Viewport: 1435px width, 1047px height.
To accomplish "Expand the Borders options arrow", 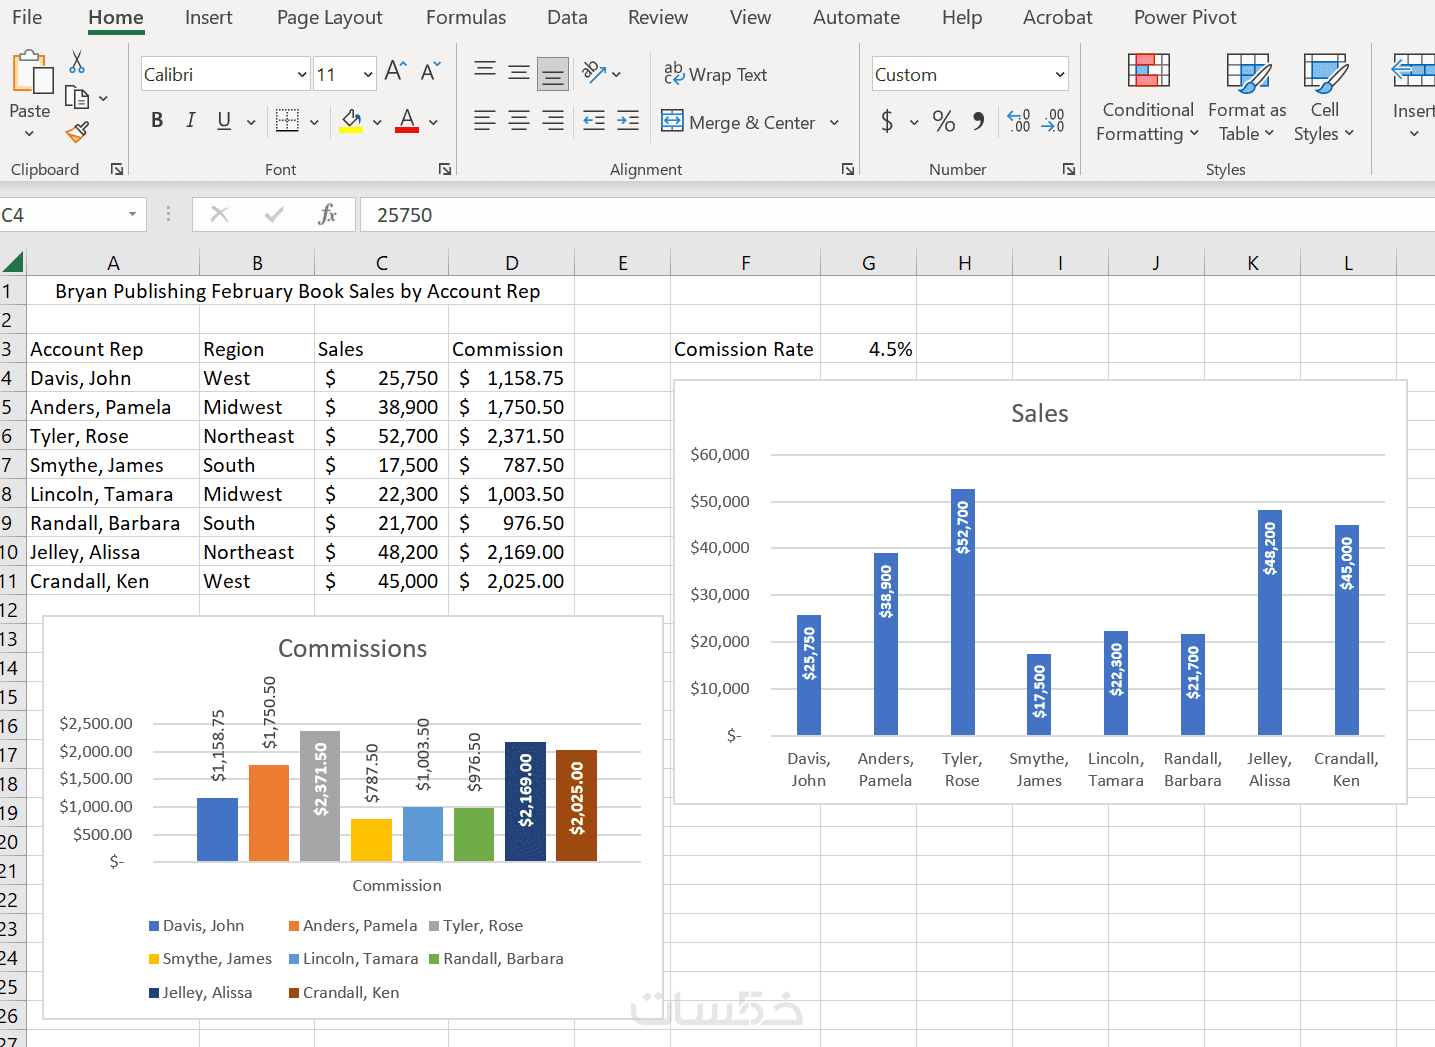I will (x=314, y=122).
